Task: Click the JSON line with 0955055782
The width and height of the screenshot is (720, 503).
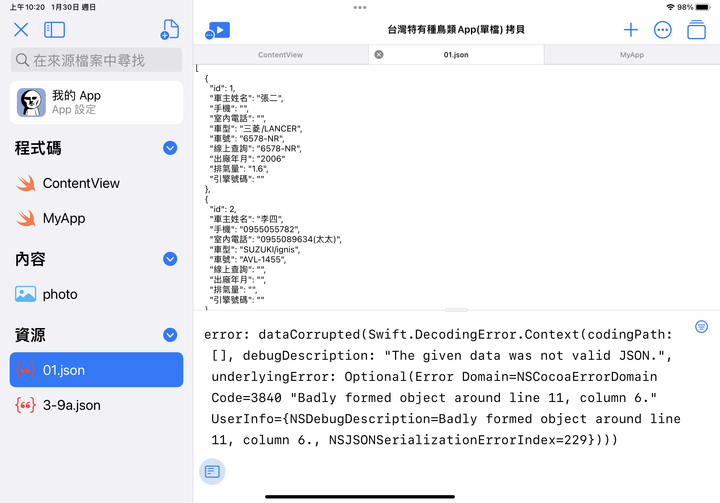Action: [255, 229]
